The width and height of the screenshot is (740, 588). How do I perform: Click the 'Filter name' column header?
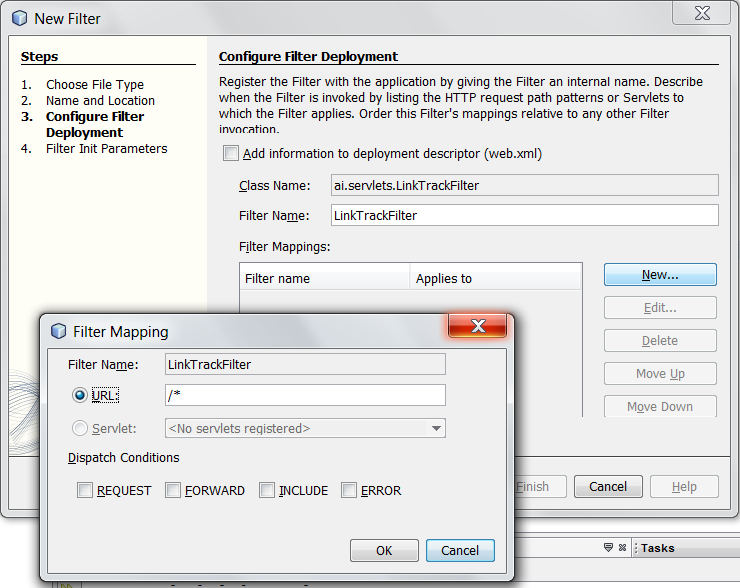click(325, 278)
